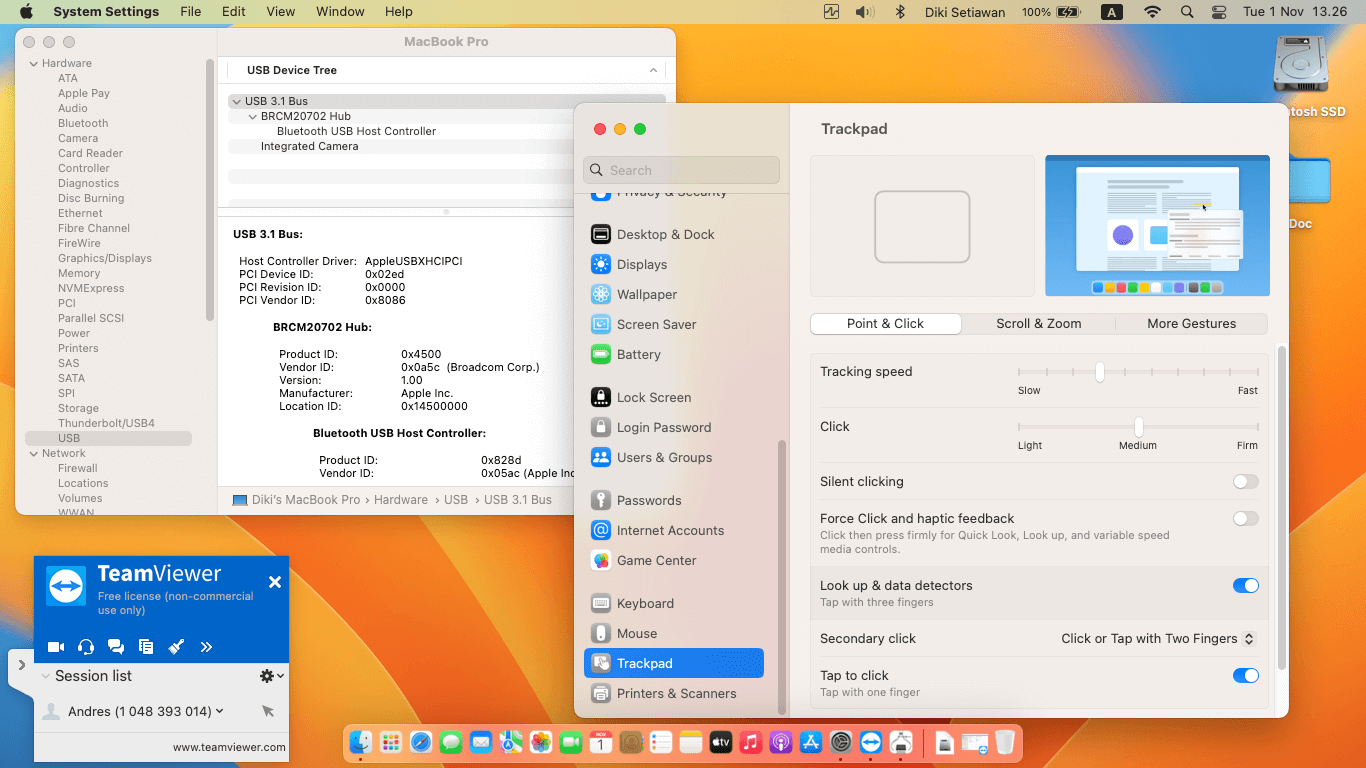Collapse the Session list section
This screenshot has width=1366, height=768.
[44, 676]
